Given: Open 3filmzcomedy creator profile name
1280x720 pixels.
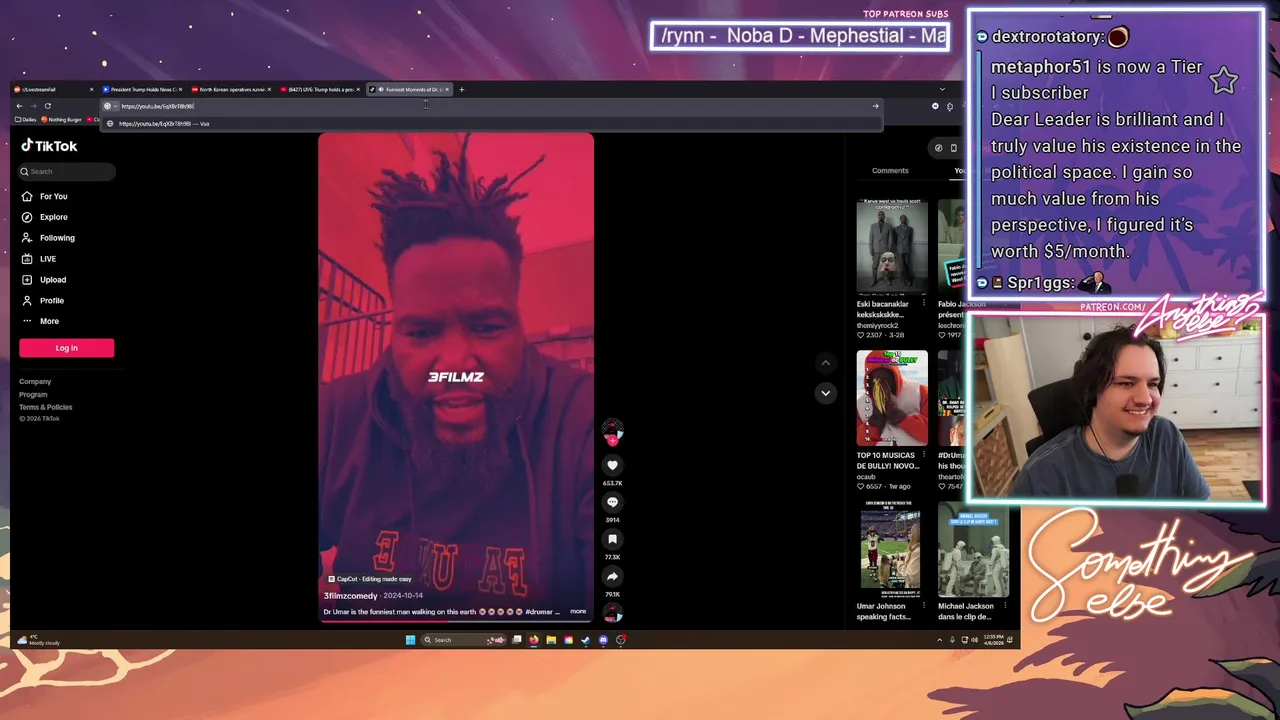Looking at the screenshot, I should [350, 596].
